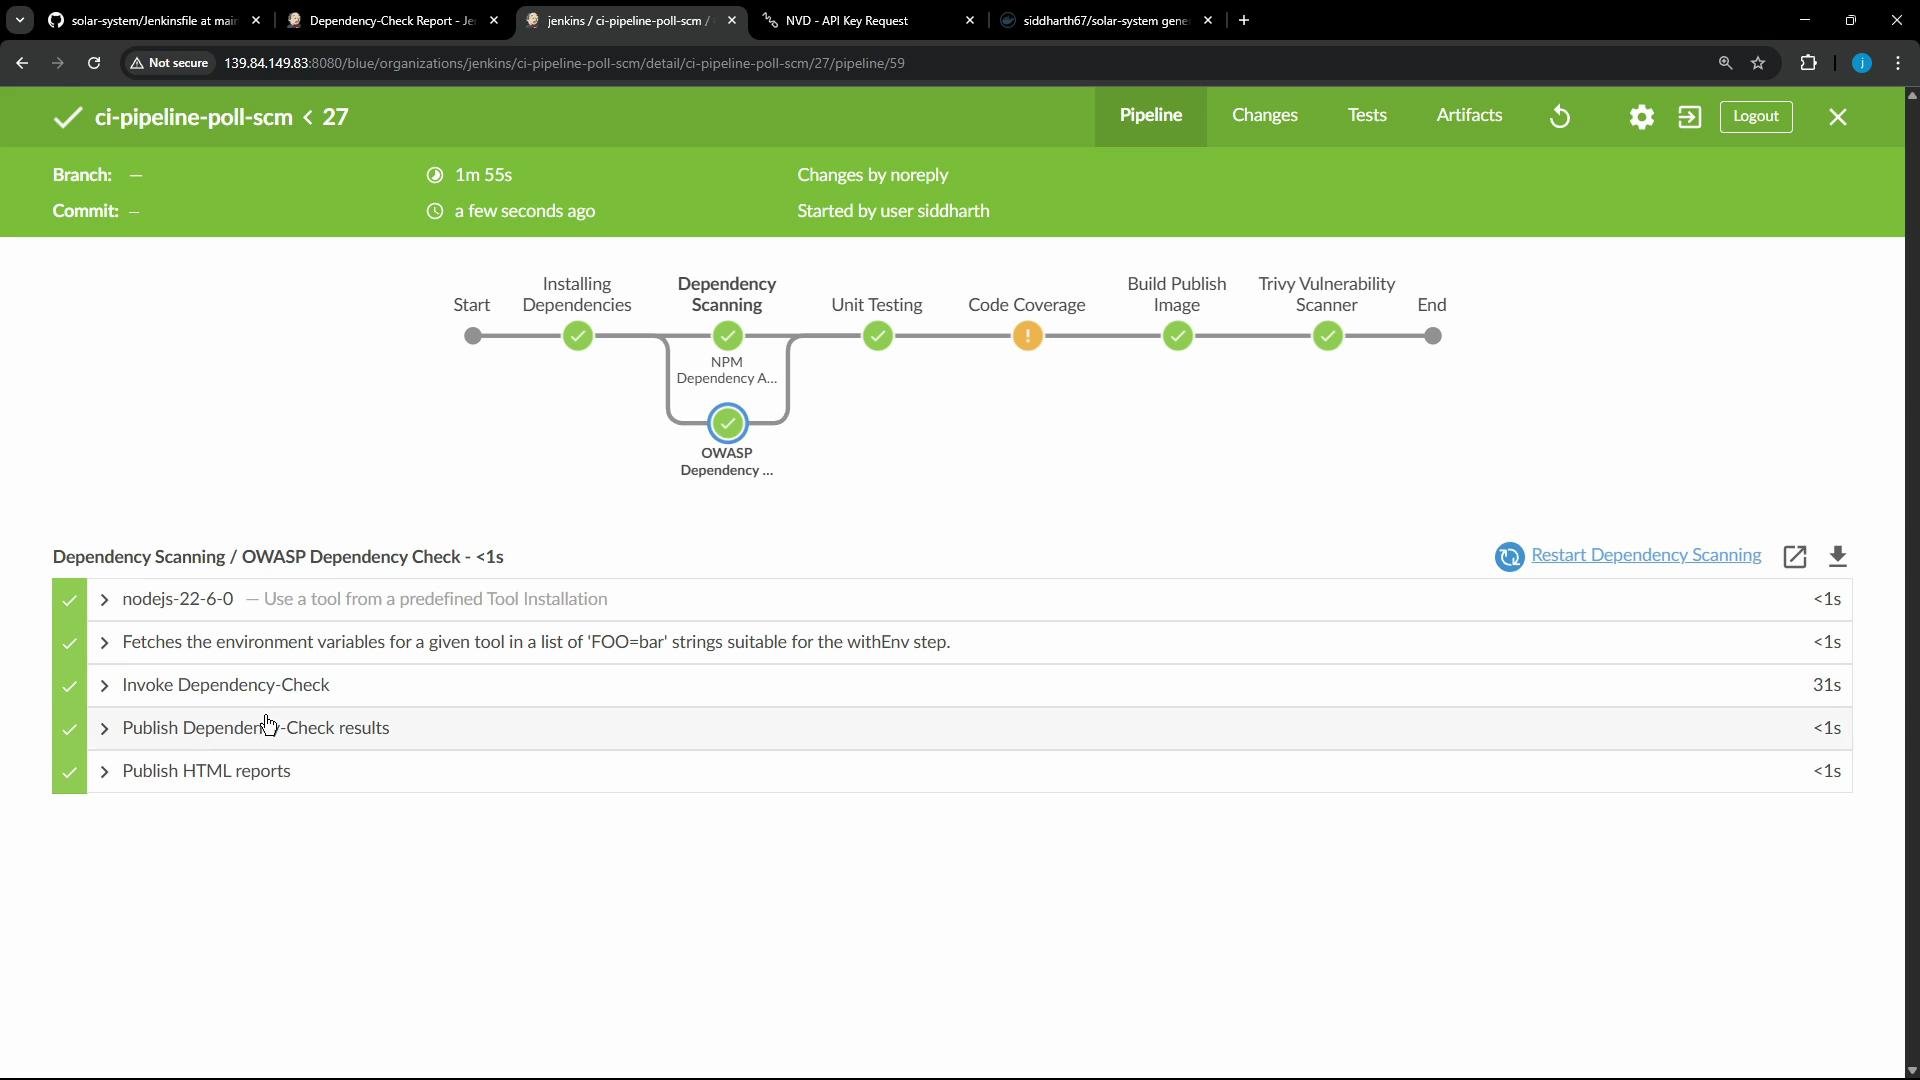Close the NVD API Key Request browser tab
This screenshot has width=1920, height=1080.
coord(970,20)
